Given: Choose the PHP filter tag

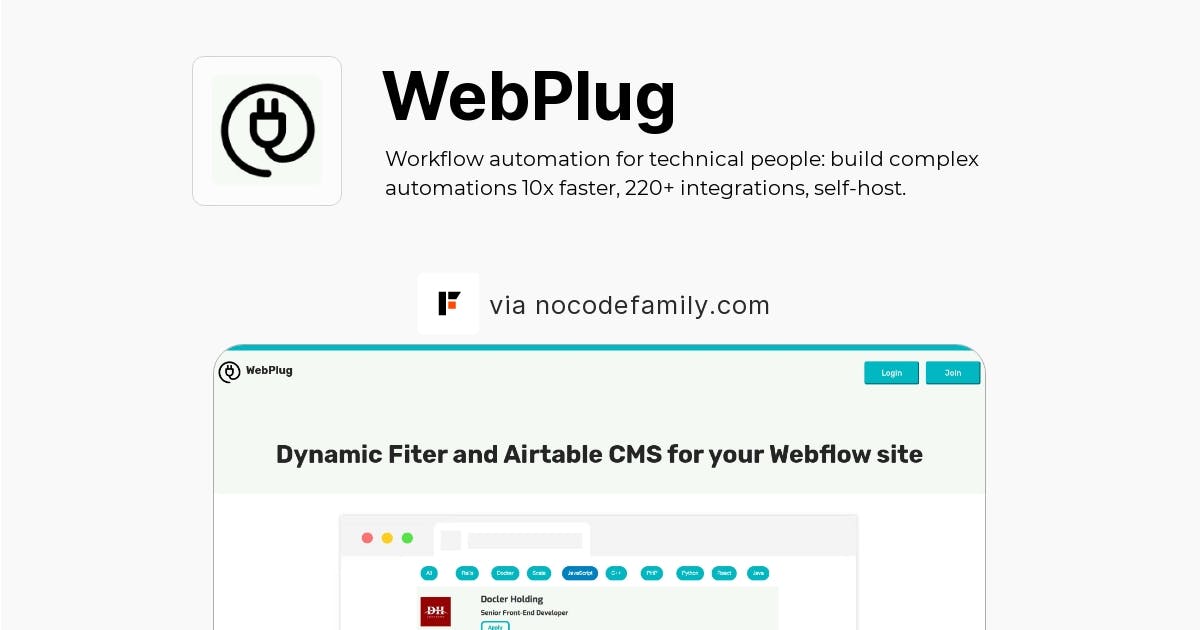Looking at the screenshot, I should pos(652,573).
